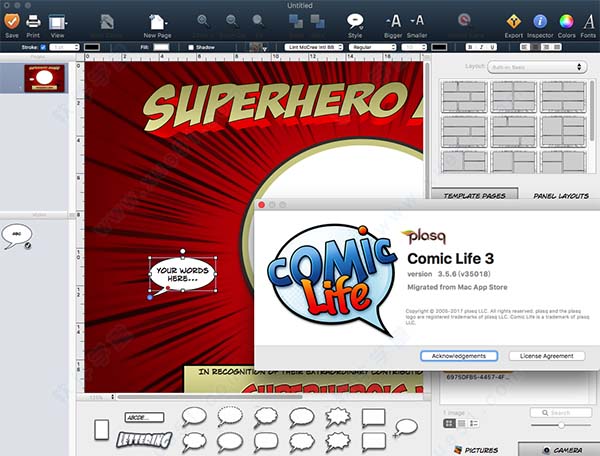600x456 pixels.
Task: Click the License Agreement button
Action: click(x=546, y=356)
